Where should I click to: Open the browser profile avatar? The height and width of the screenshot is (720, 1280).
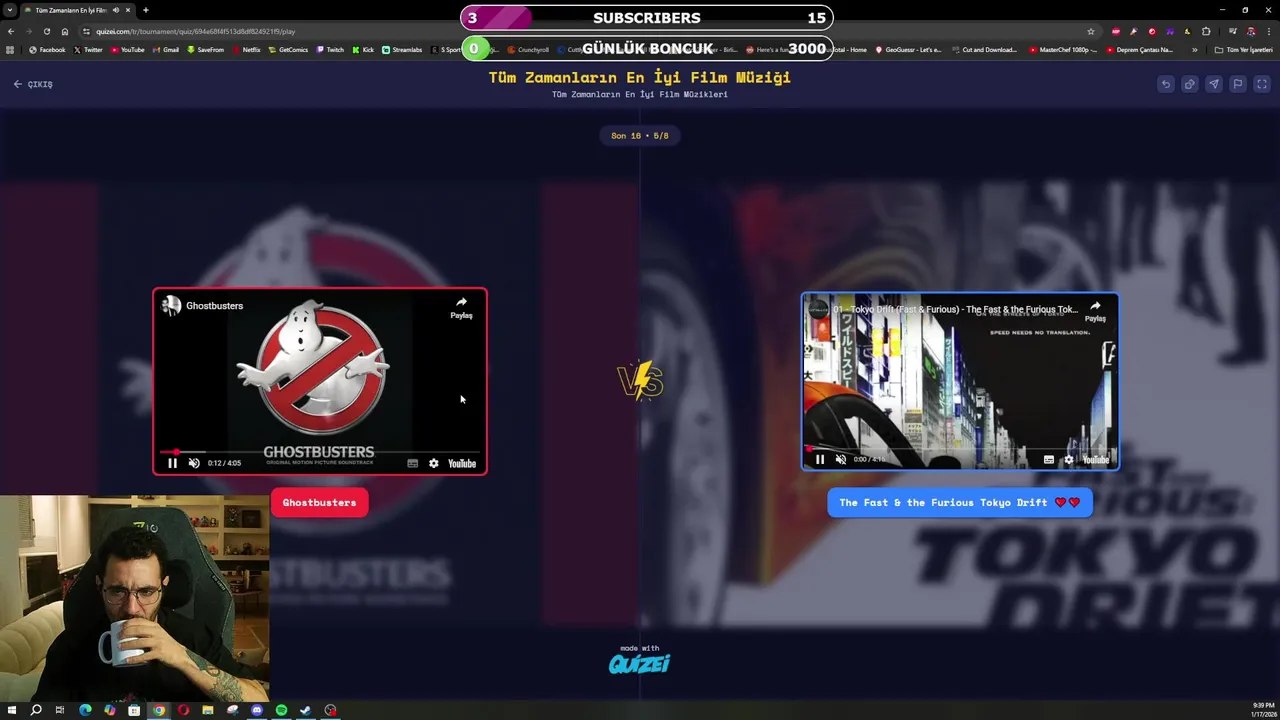coord(1250,31)
